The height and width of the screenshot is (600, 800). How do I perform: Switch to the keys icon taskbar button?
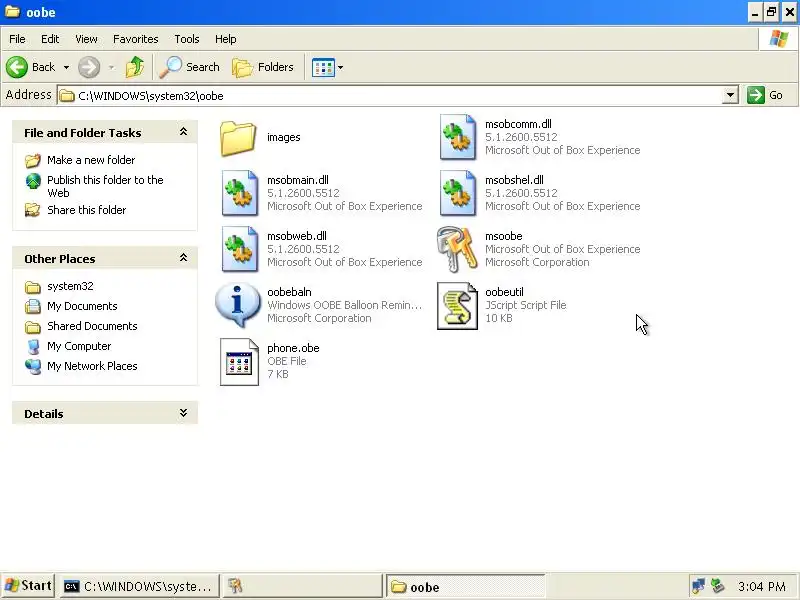pos(302,587)
